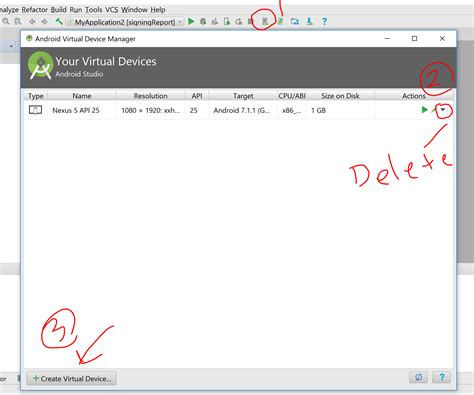Click the green Run button in main toolbar
The width and height of the screenshot is (474, 395).
(x=191, y=22)
